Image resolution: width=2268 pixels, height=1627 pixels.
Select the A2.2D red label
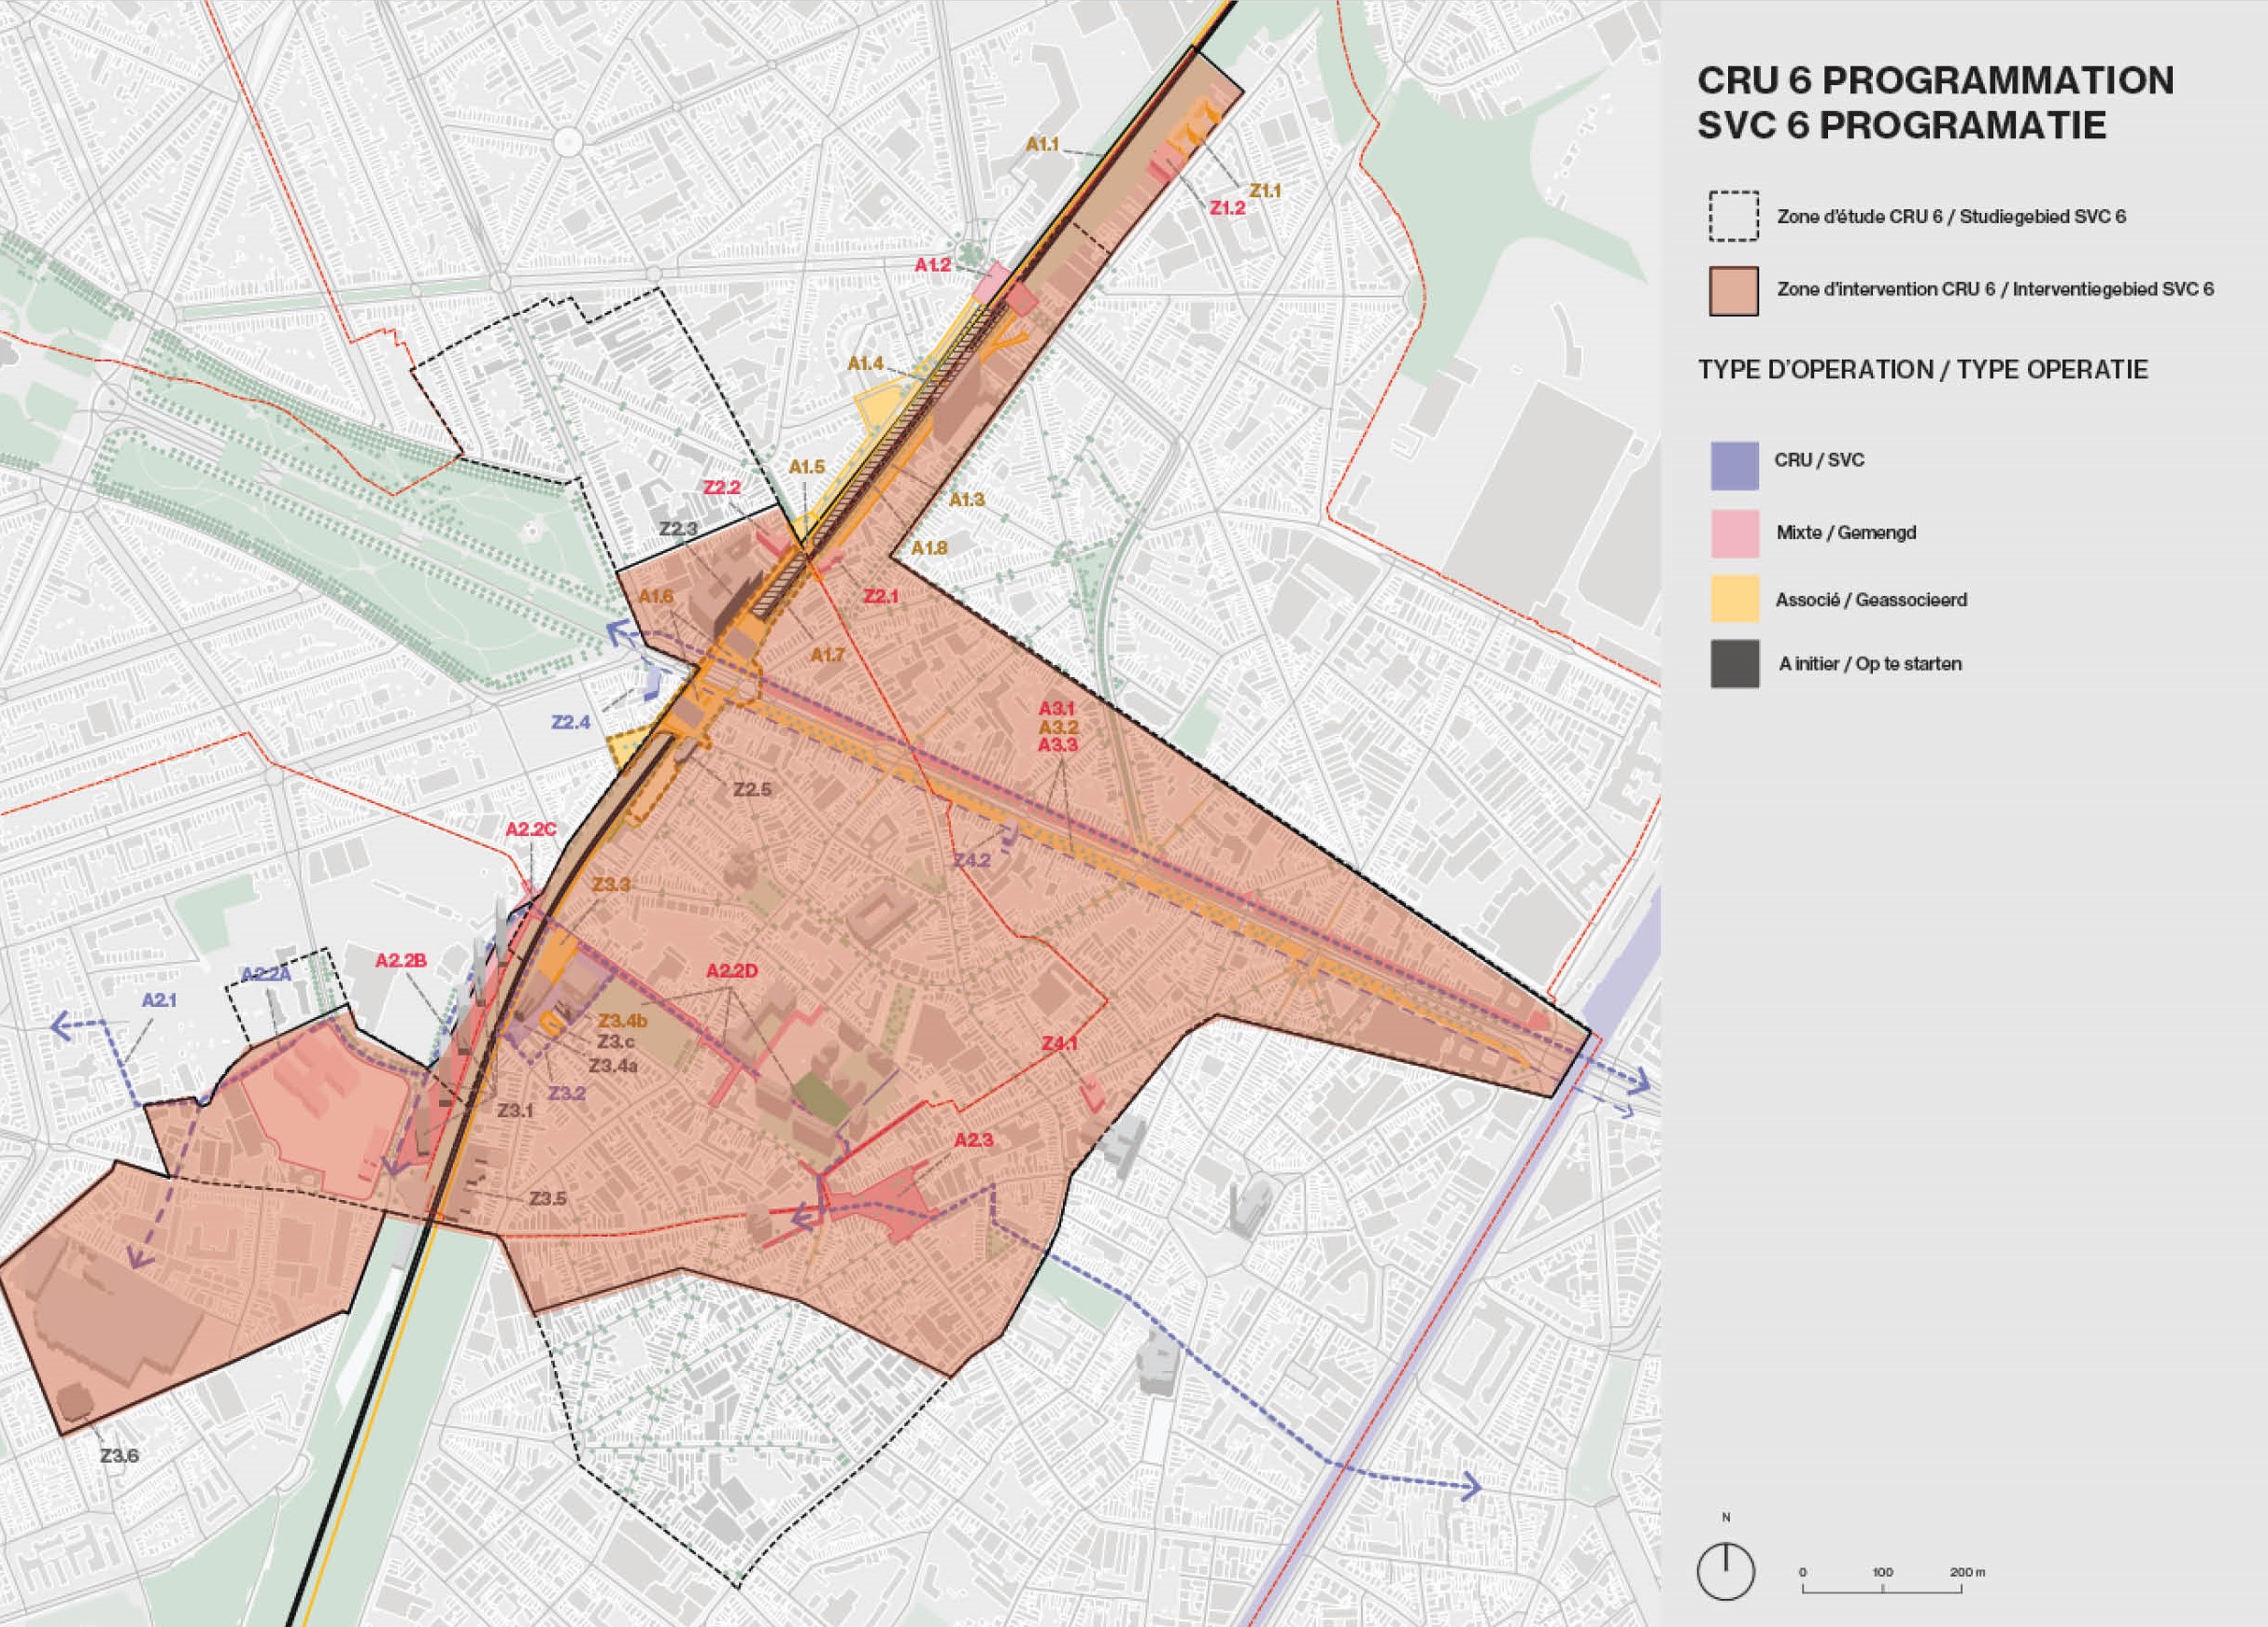point(732,971)
